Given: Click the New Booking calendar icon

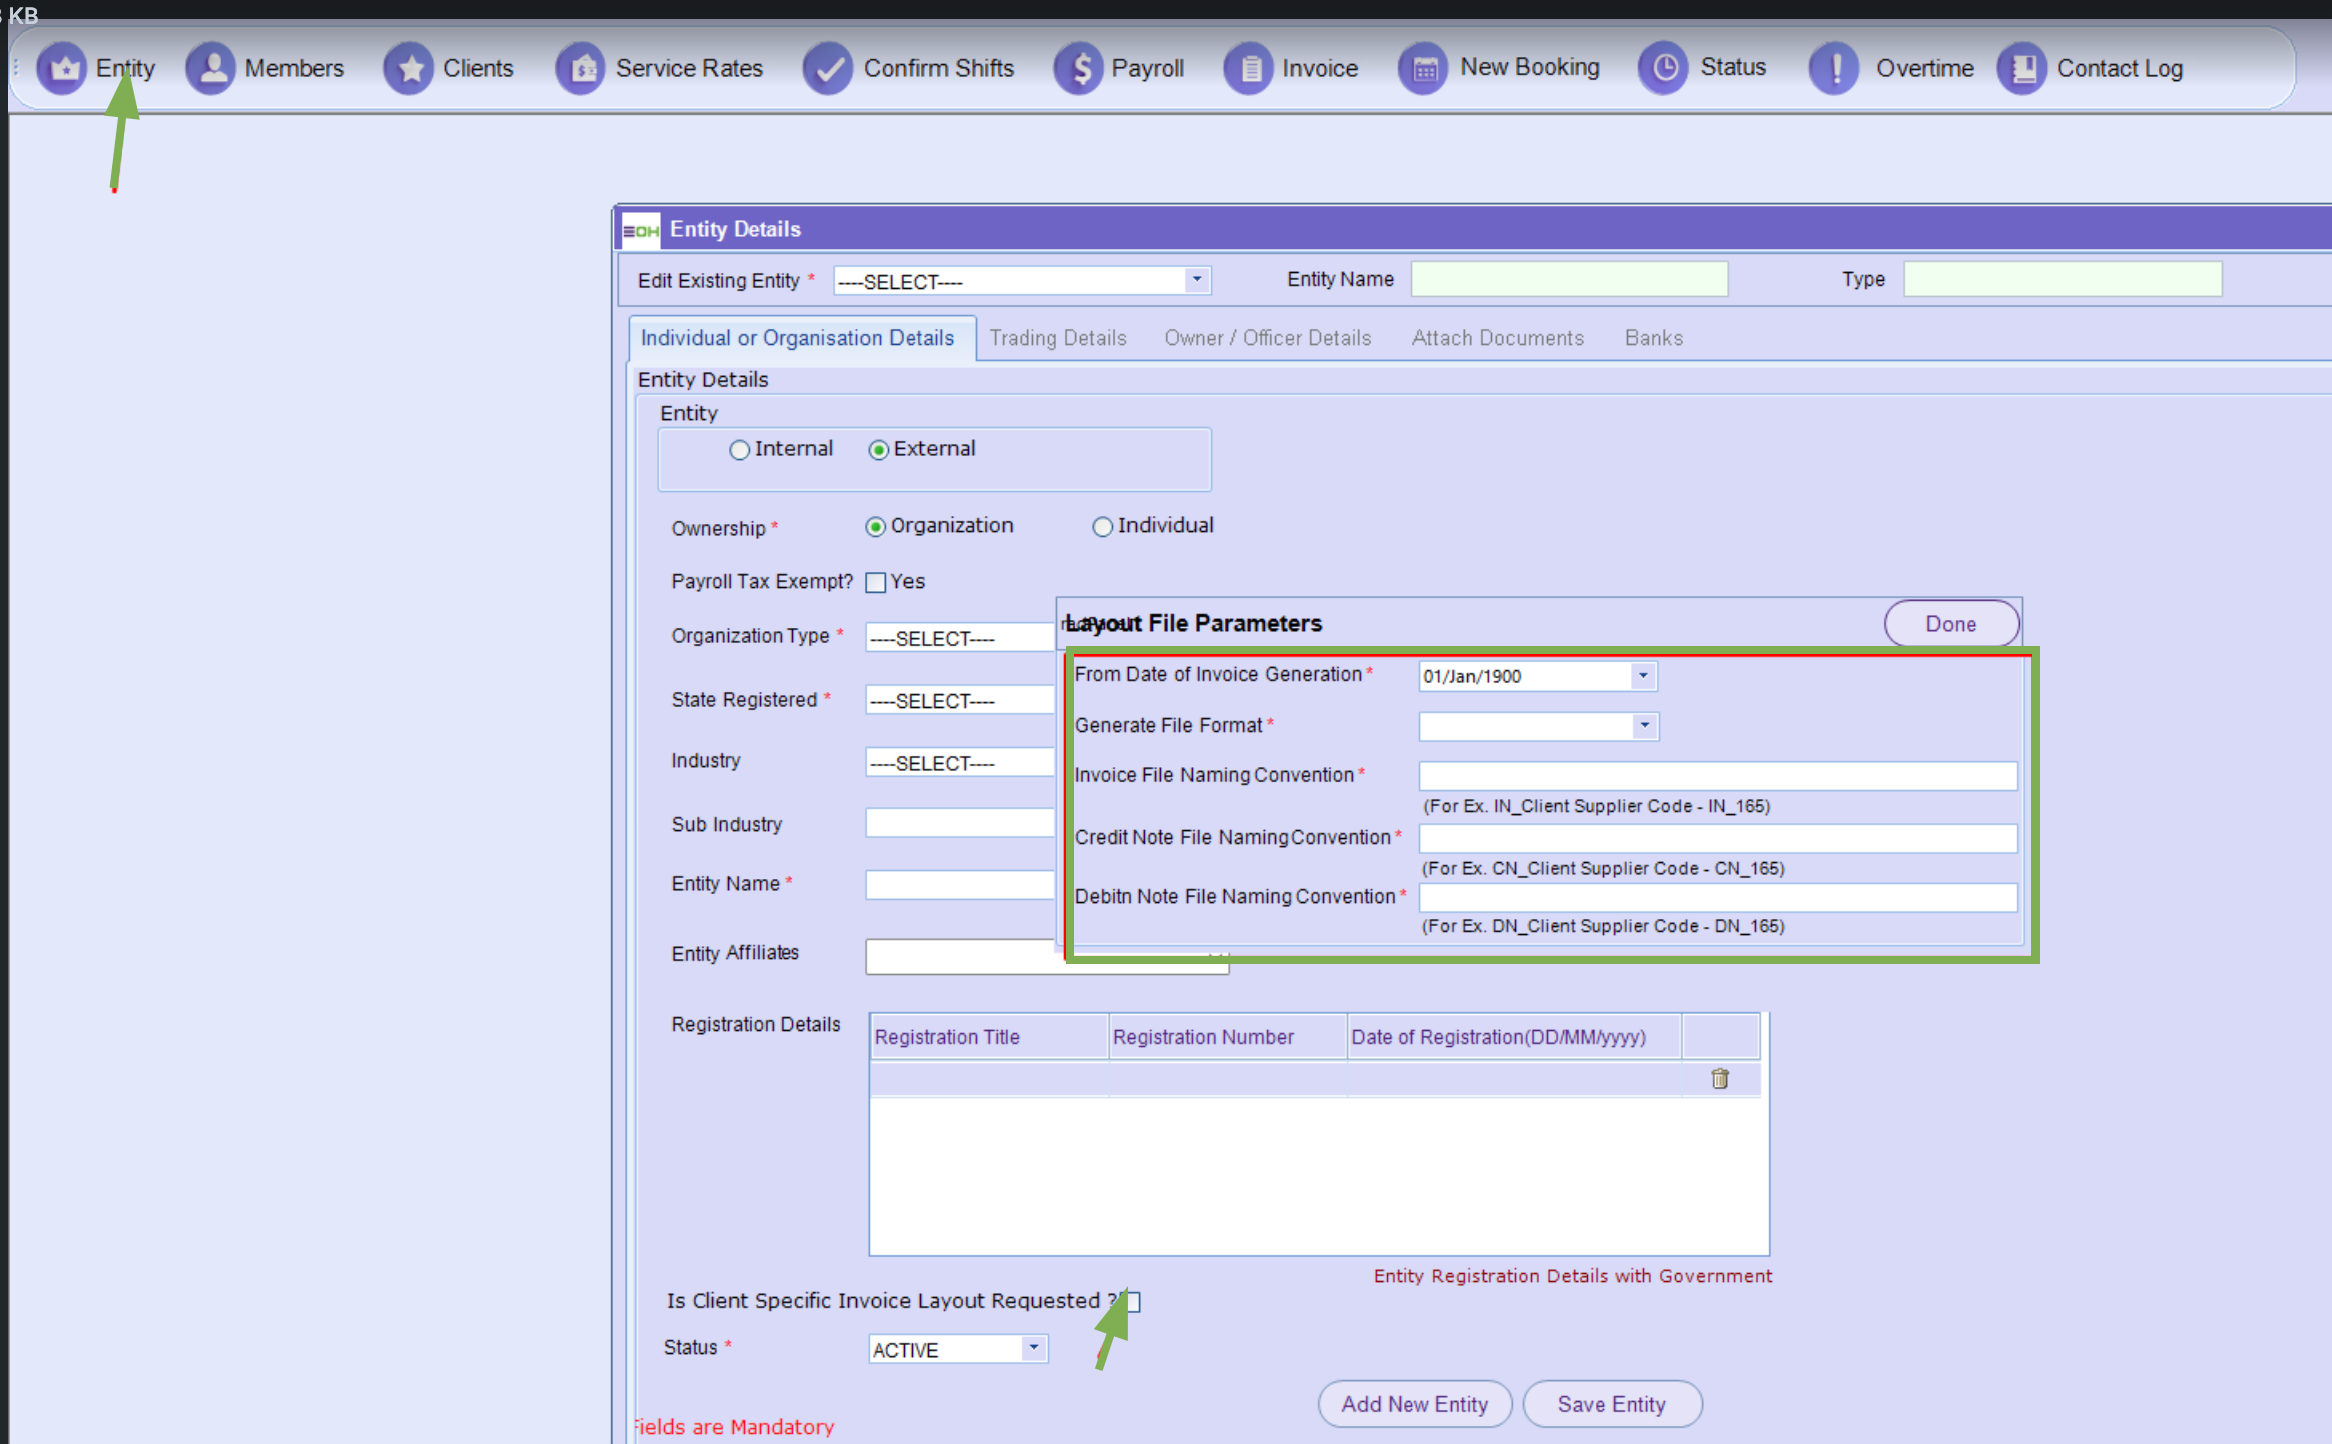Looking at the screenshot, I should tap(1424, 68).
